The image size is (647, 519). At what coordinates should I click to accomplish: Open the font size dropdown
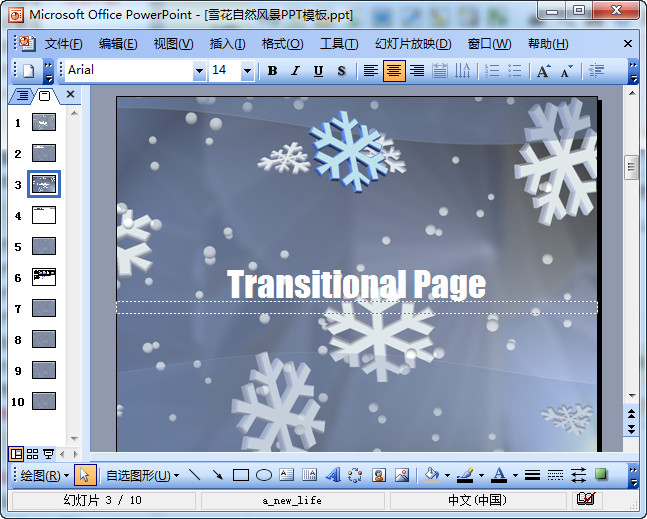pyautogui.click(x=247, y=71)
